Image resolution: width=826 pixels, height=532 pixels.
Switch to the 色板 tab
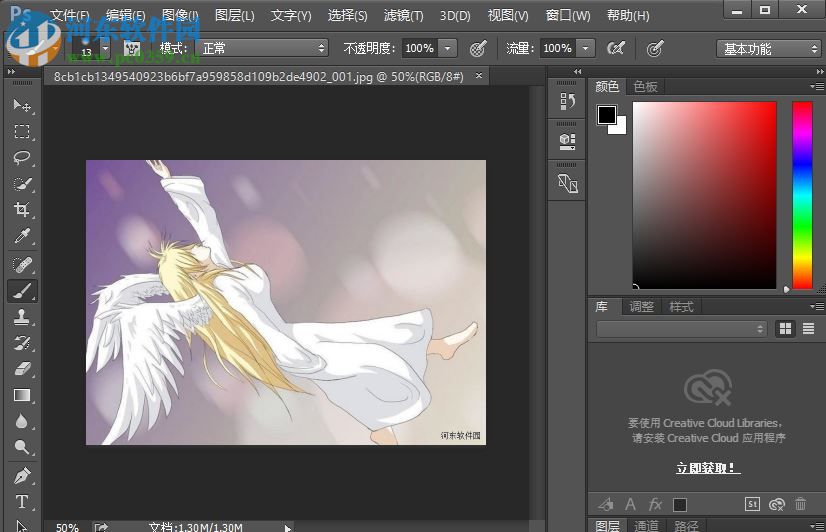coord(646,87)
